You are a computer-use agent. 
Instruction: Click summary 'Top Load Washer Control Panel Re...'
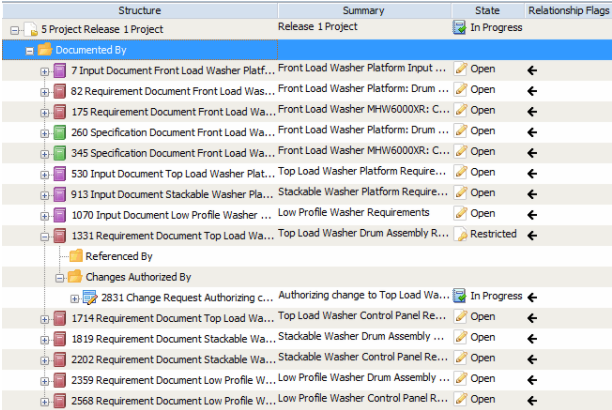(x=362, y=316)
